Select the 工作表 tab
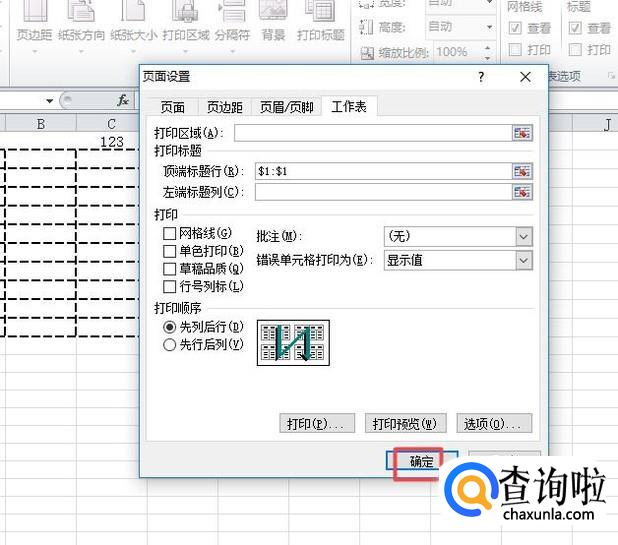This screenshot has width=618, height=545. coord(349,106)
